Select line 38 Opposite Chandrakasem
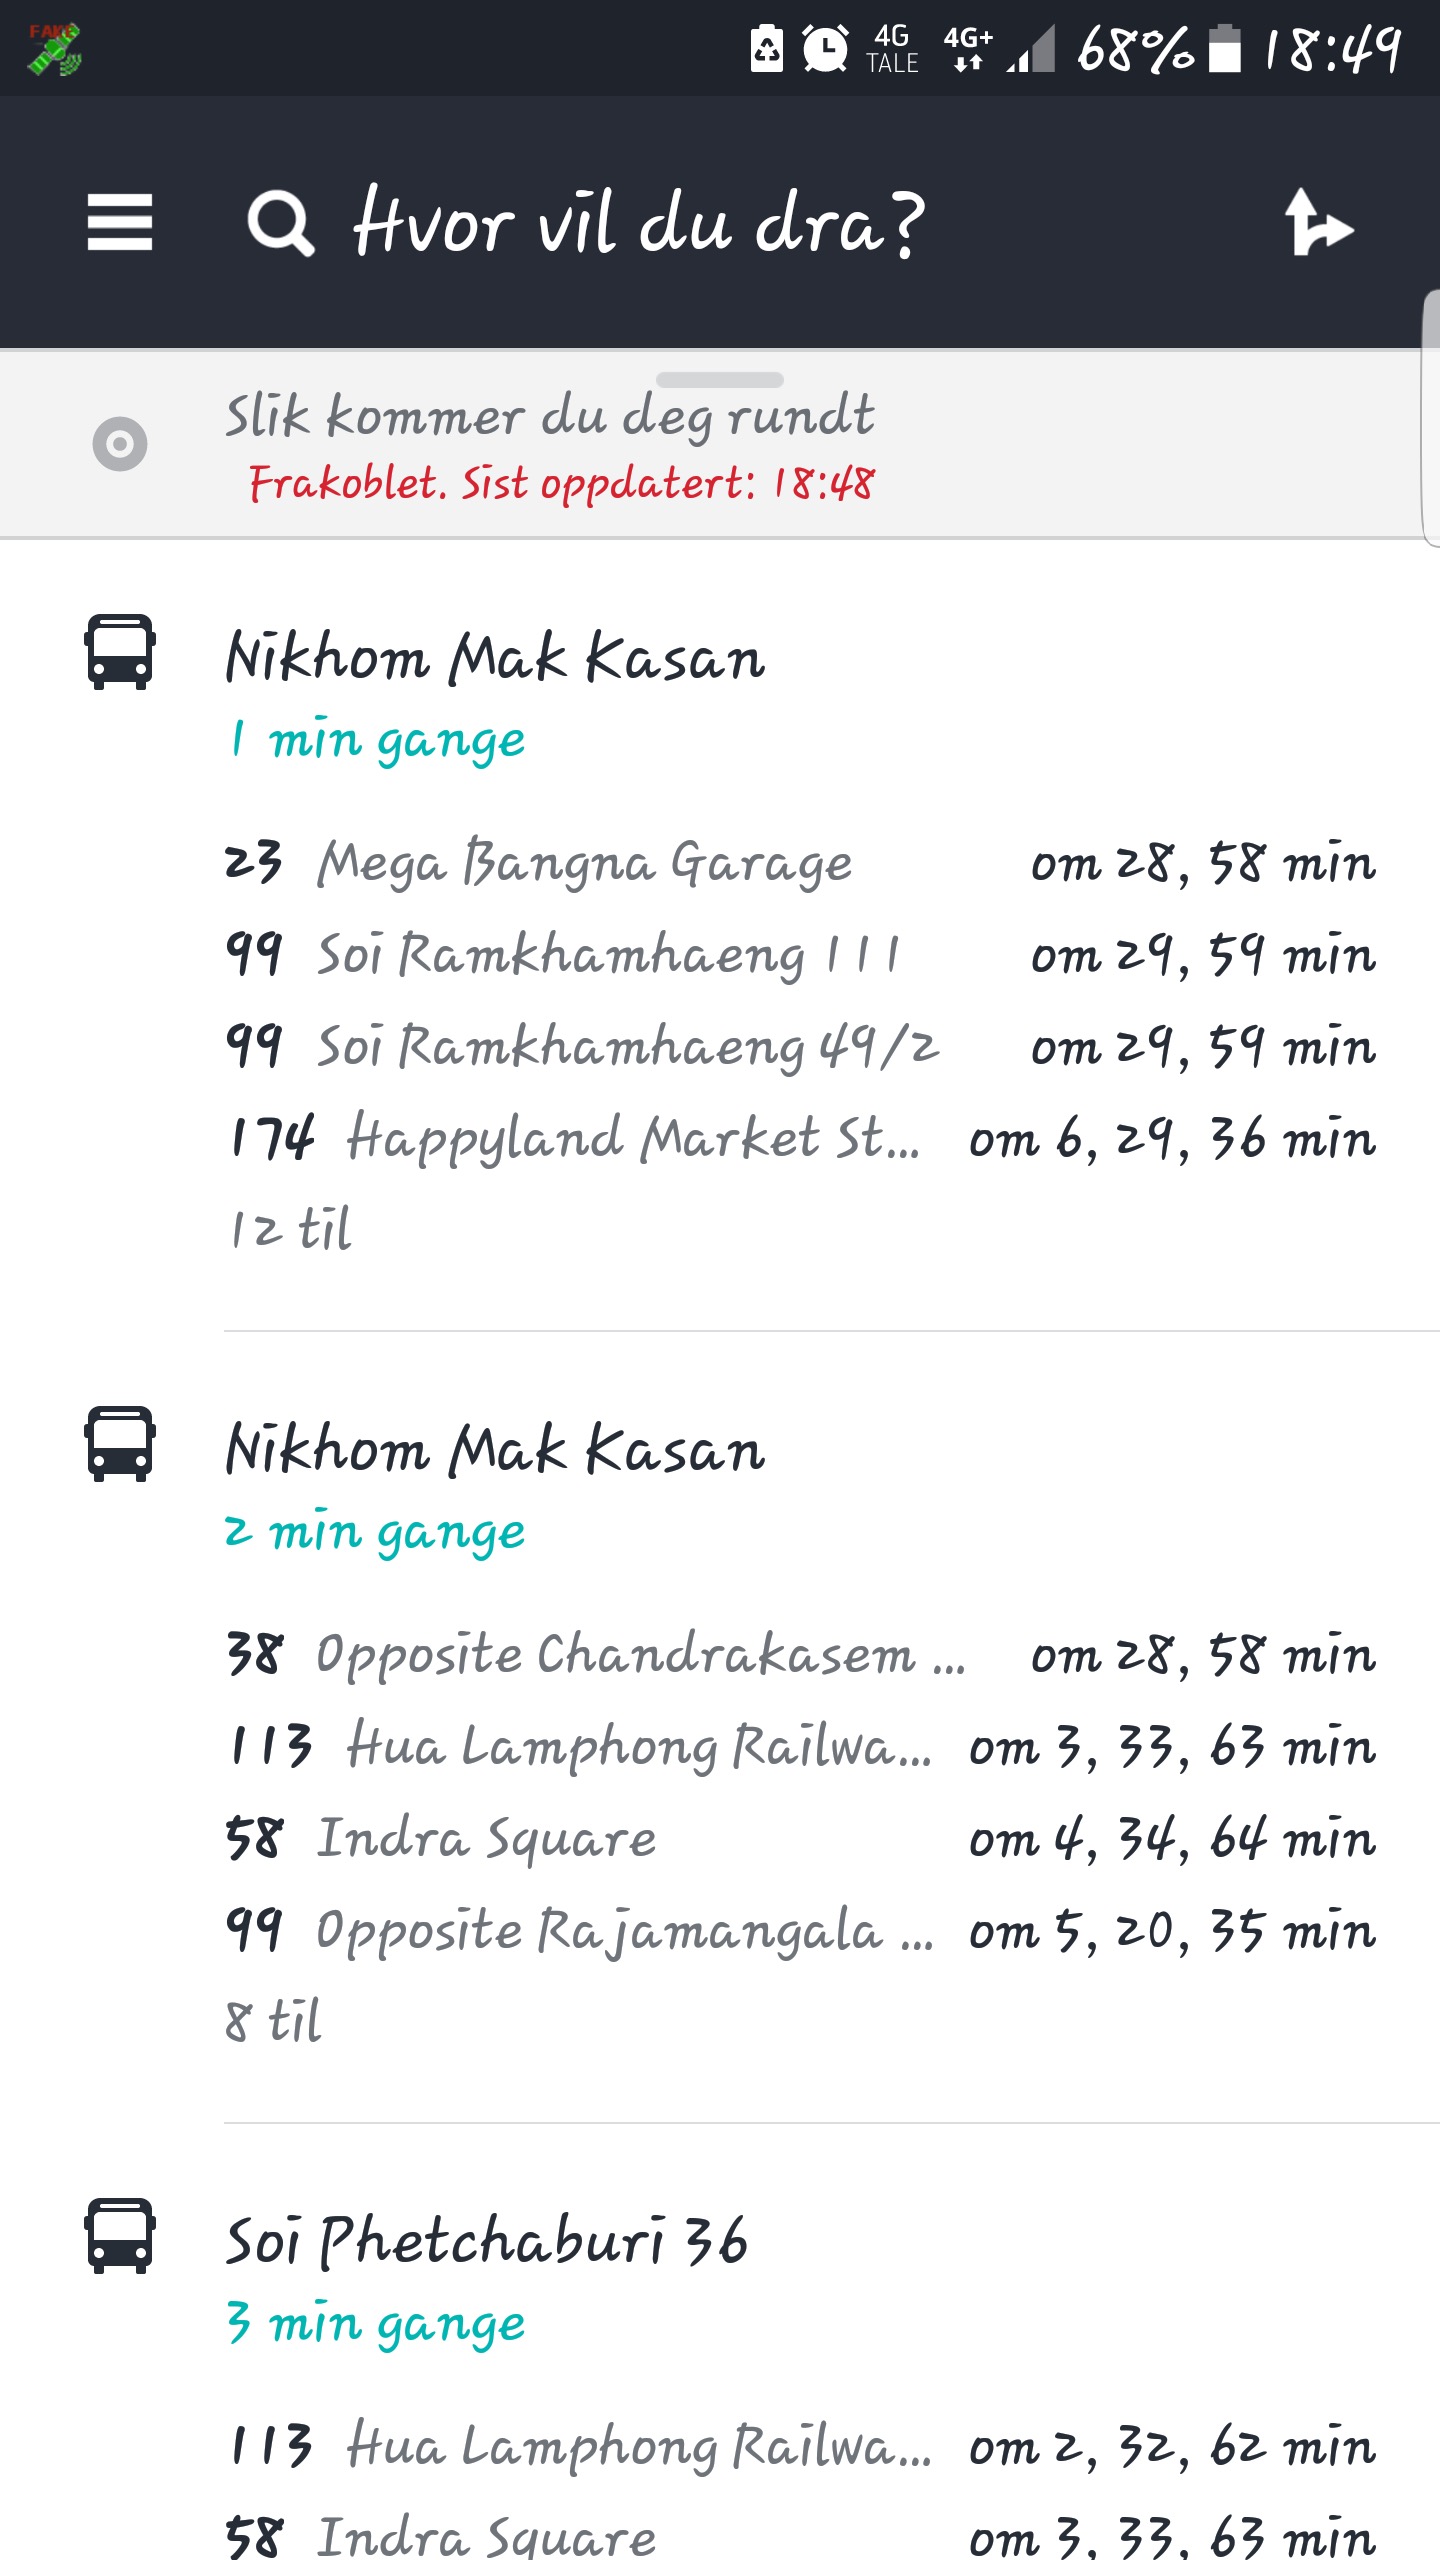Screen dimensions: 1440x2560 click(800, 1654)
